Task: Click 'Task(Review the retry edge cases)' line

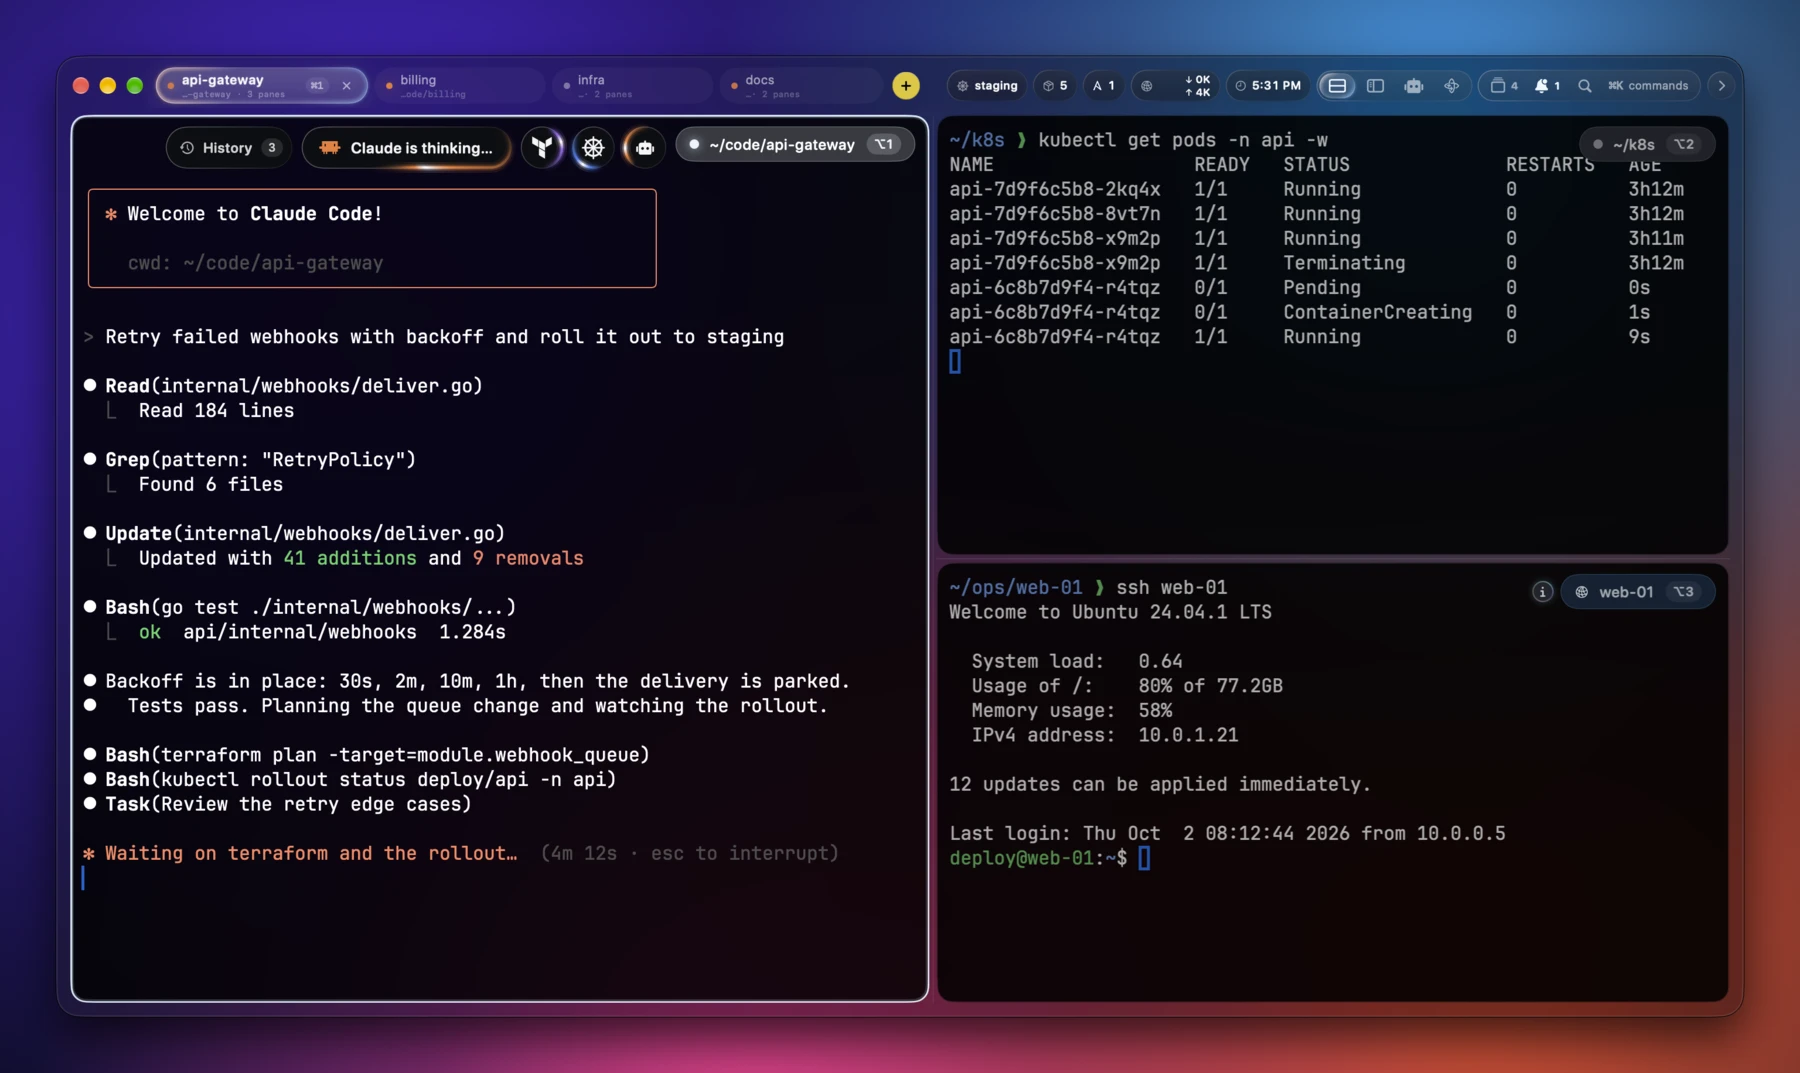Action: pos(288,804)
